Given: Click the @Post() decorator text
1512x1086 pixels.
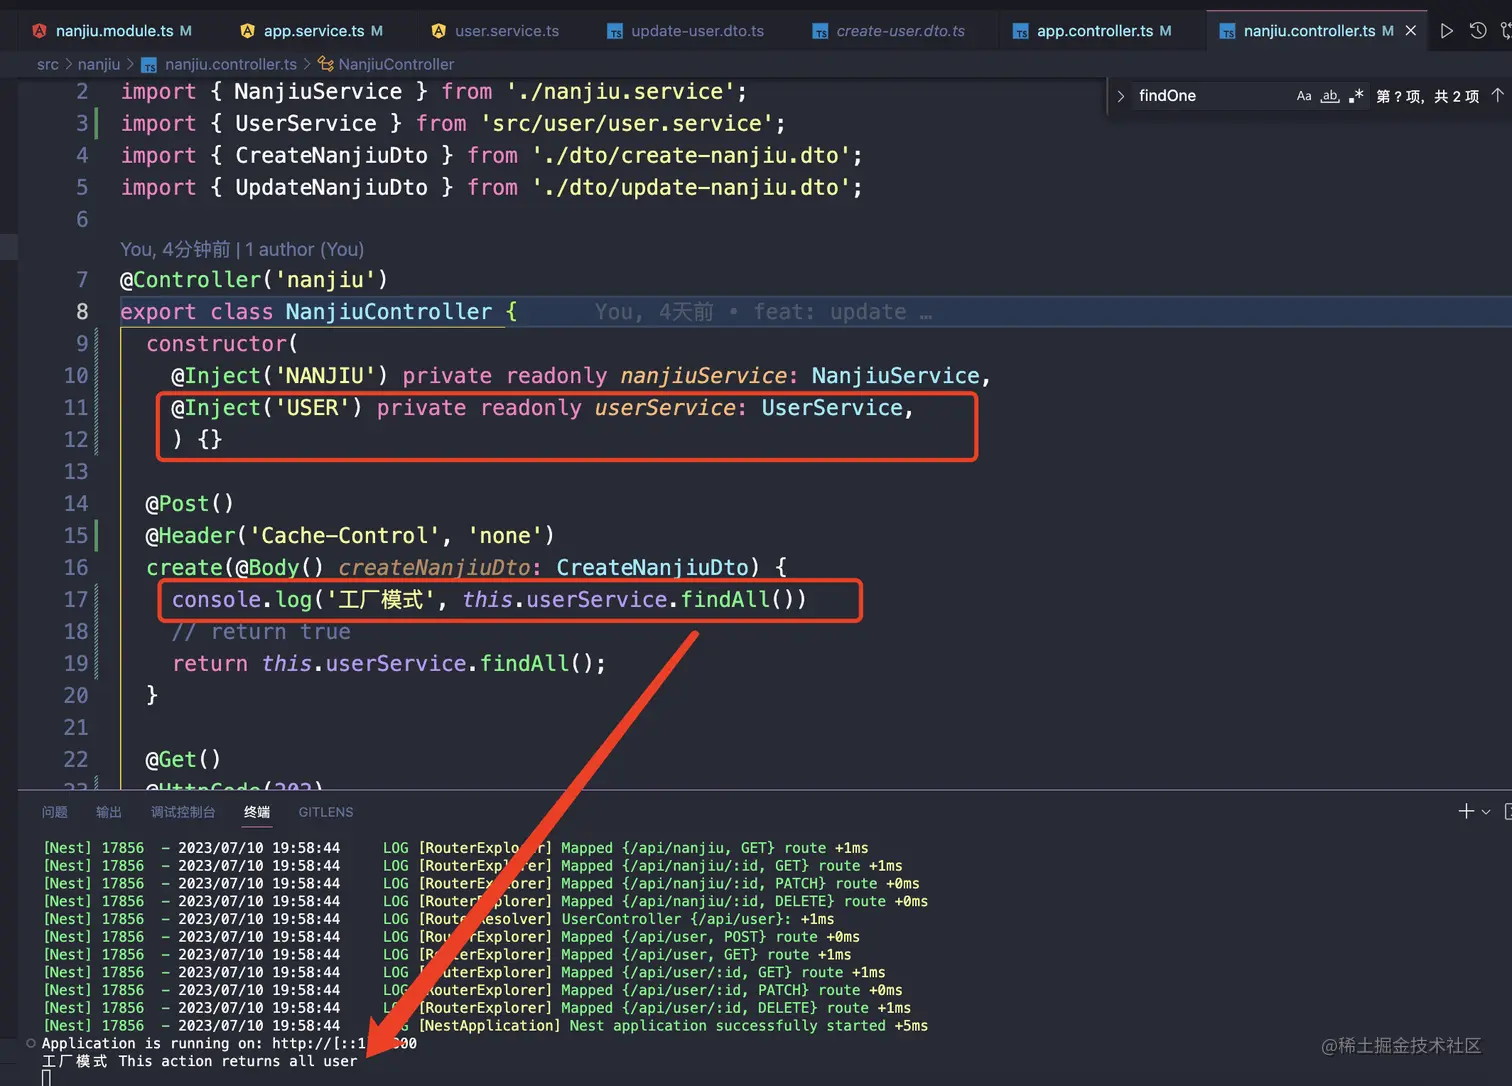Looking at the screenshot, I should tap(190, 504).
